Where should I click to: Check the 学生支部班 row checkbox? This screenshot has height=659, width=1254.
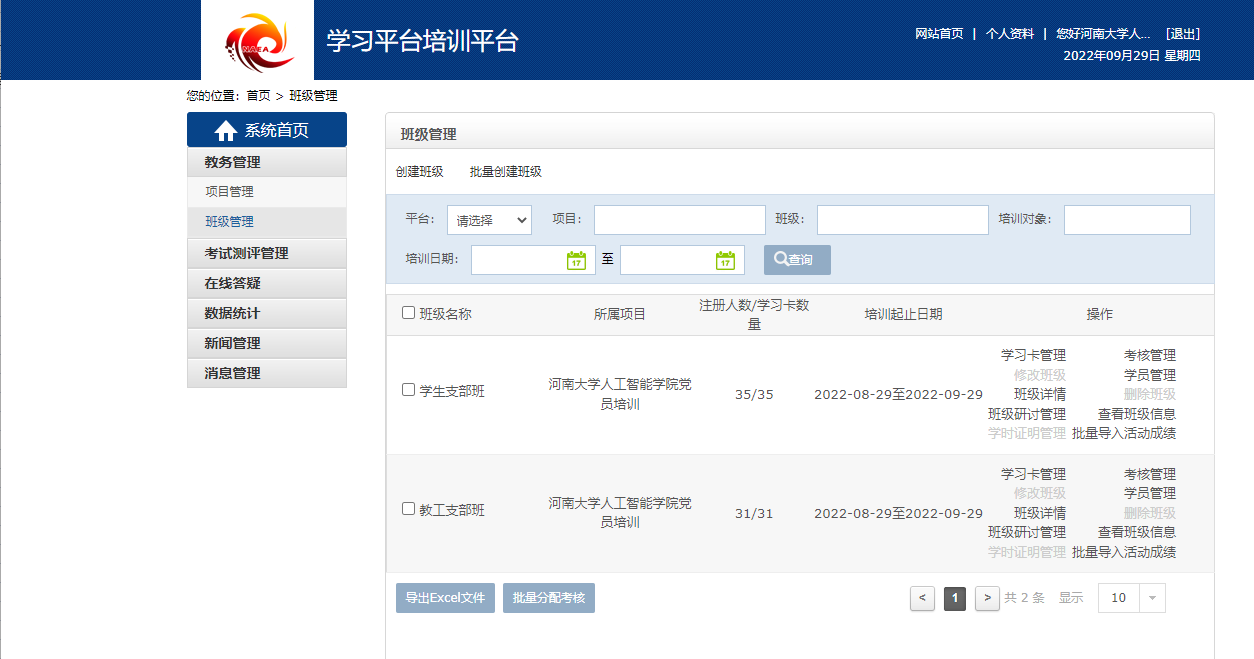(x=408, y=390)
